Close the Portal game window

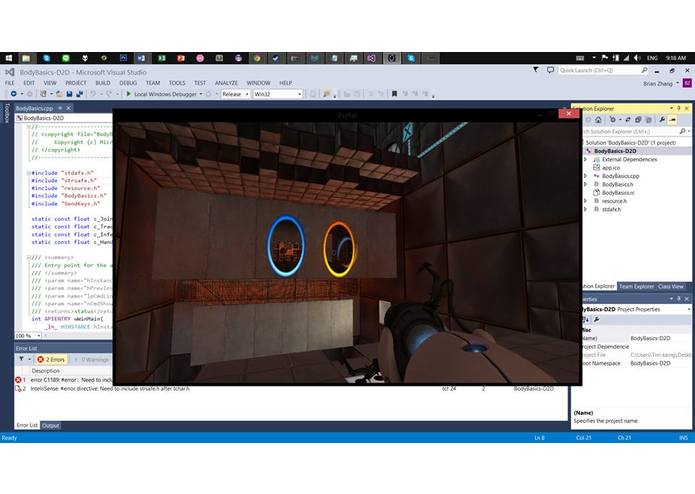(569, 114)
